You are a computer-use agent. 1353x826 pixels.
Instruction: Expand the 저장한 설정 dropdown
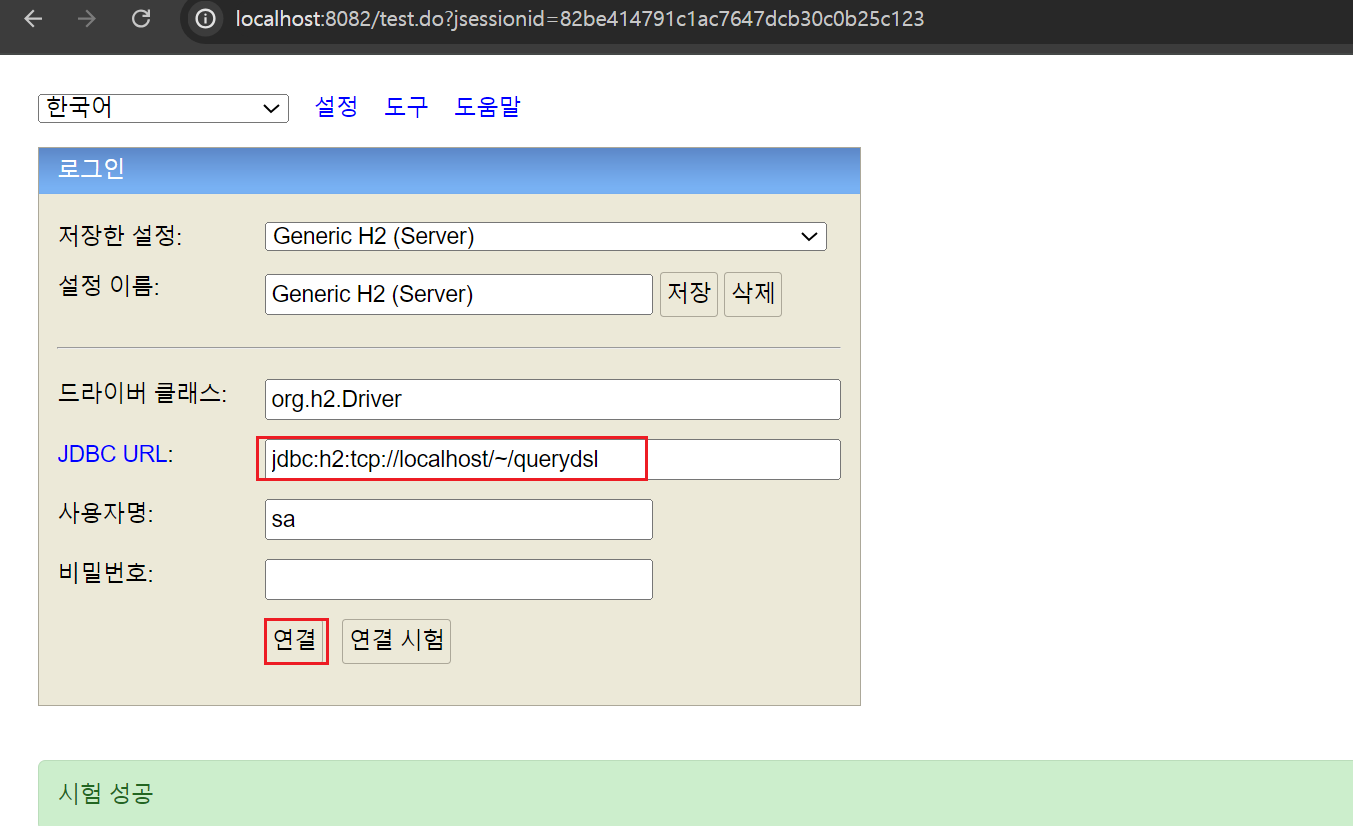[545, 236]
